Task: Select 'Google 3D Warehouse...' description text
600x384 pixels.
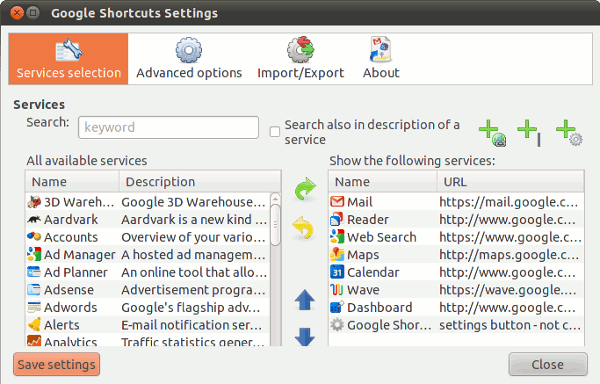Action: (x=194, y=202)
